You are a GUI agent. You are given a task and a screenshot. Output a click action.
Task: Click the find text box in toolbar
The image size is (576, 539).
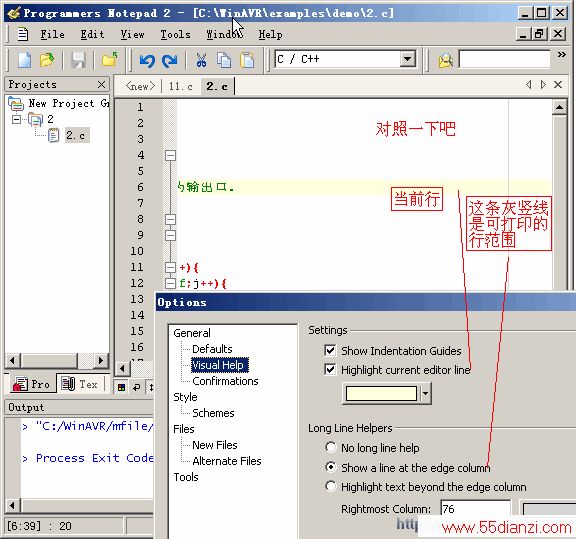click(504, 59)
